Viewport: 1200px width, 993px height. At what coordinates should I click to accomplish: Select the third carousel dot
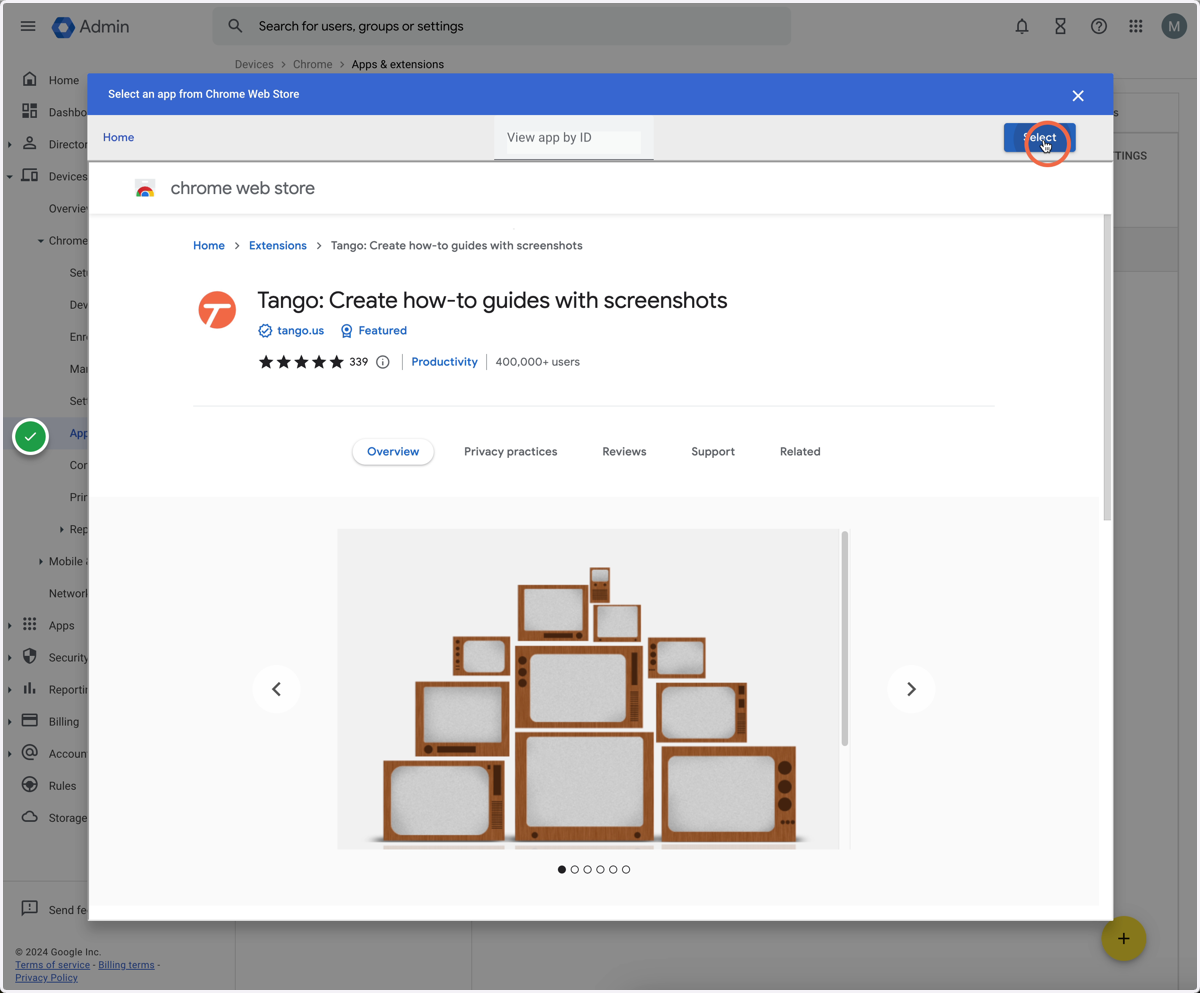pyautogui.click(x=588, y=869)
